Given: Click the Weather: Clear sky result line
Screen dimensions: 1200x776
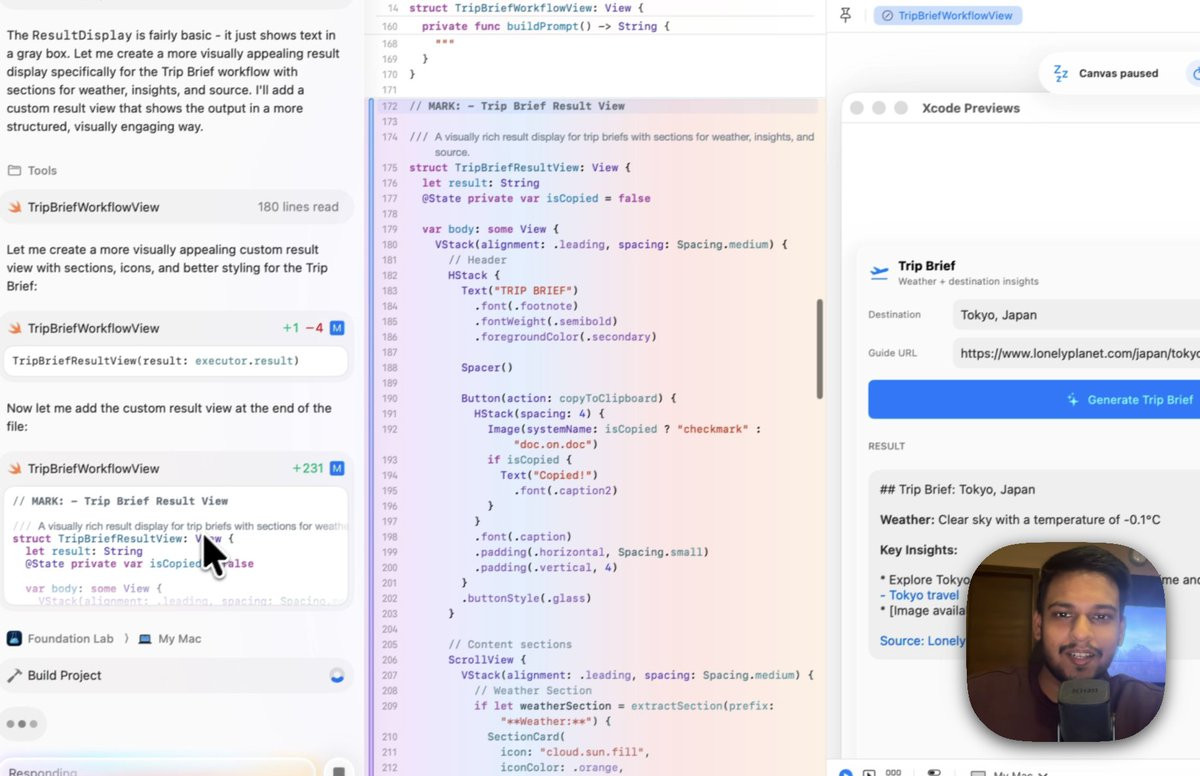Looking at the screenshot, I should (1020, 520).
